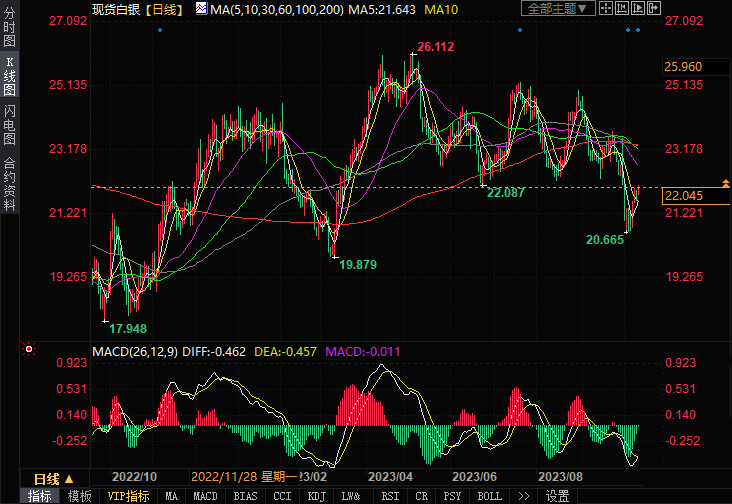
Task: Click the 设置 settings button
Action: (x=557, y=496)
